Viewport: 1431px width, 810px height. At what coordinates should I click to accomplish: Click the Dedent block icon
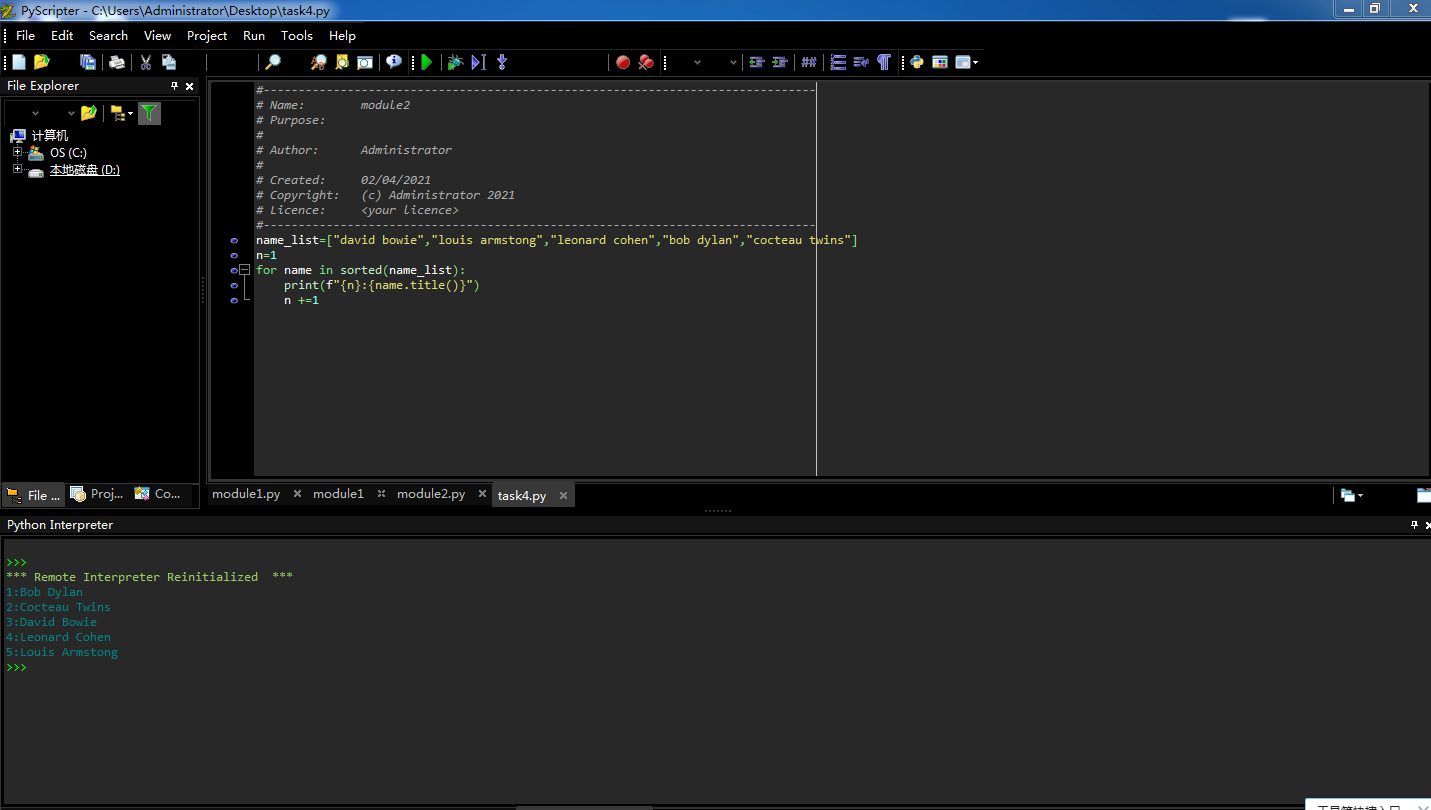[x=757, y=62]
